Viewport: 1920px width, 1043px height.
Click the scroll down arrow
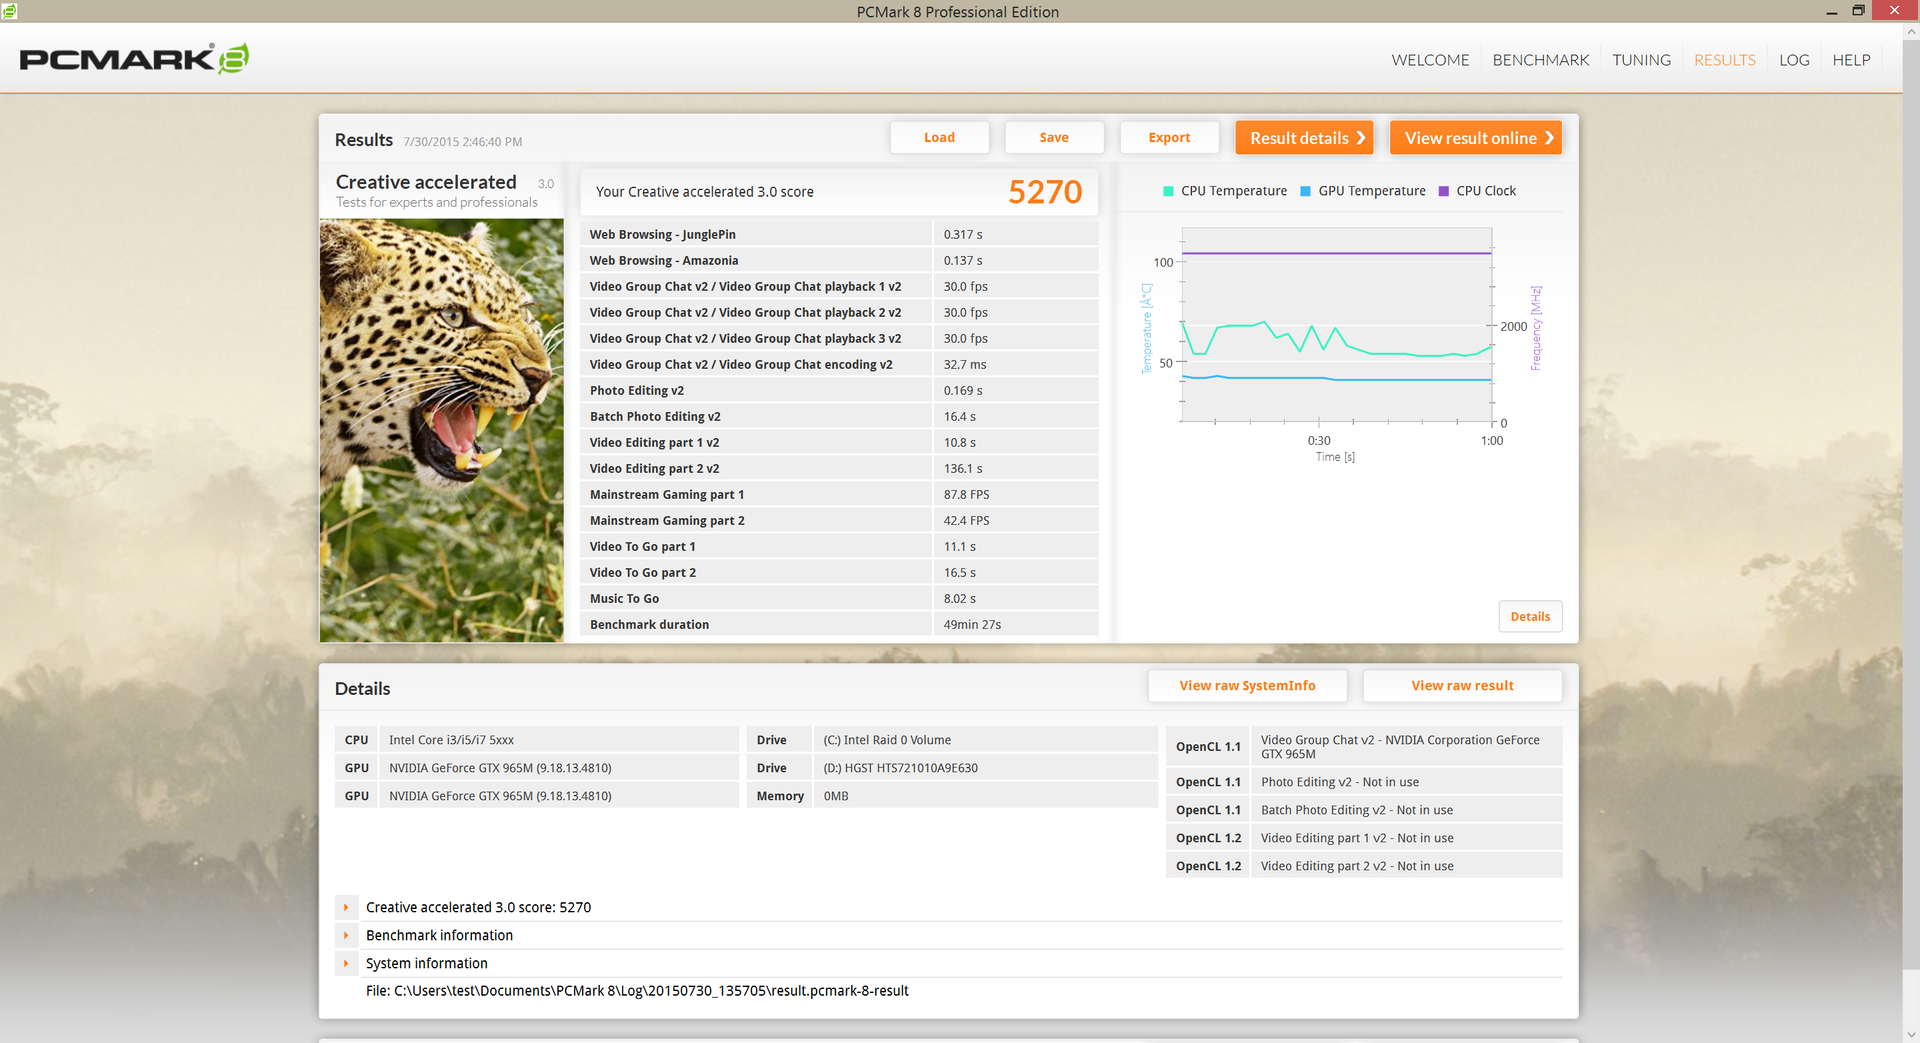pyautogui.click(x=1911, y=1034)
